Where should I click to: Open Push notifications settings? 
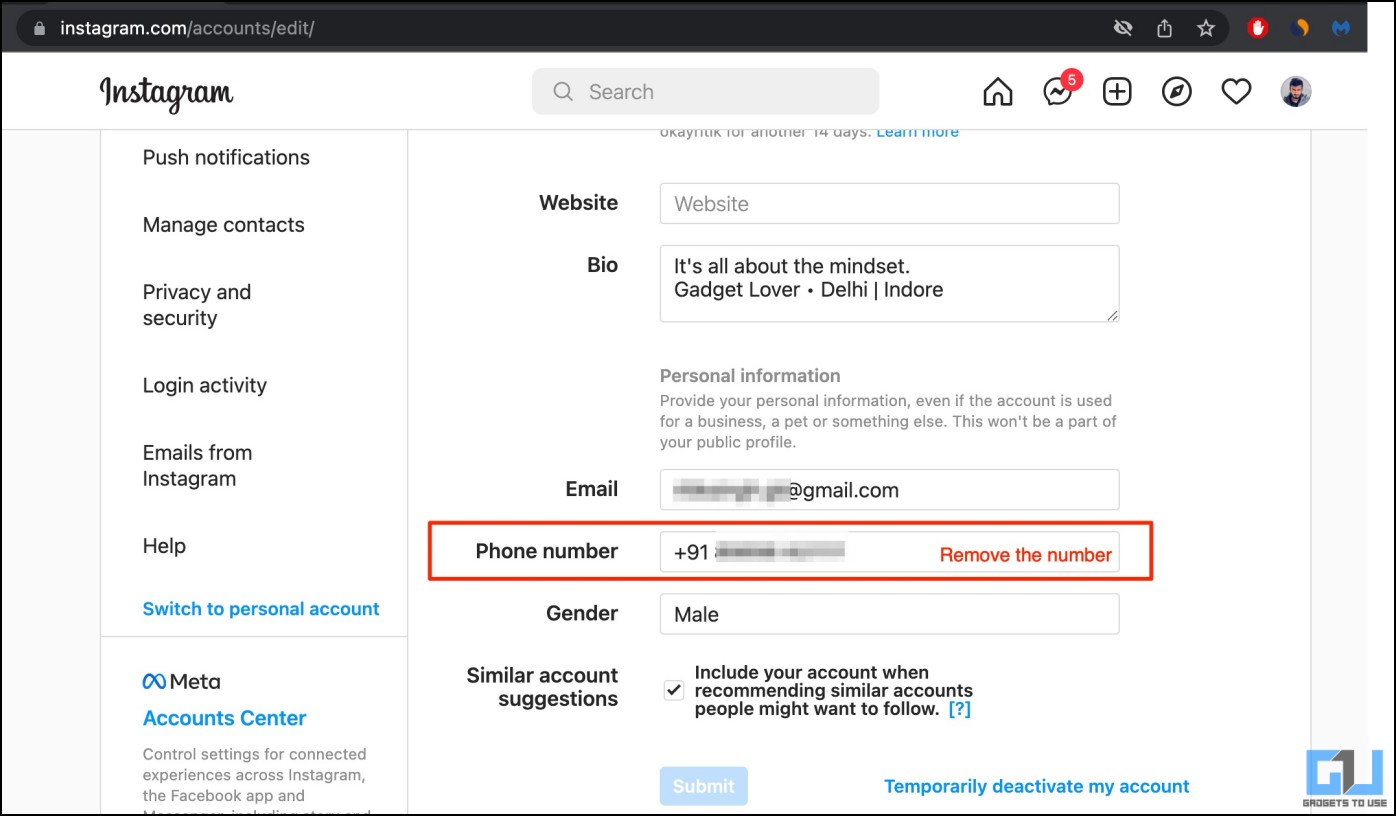click(226, 157)
